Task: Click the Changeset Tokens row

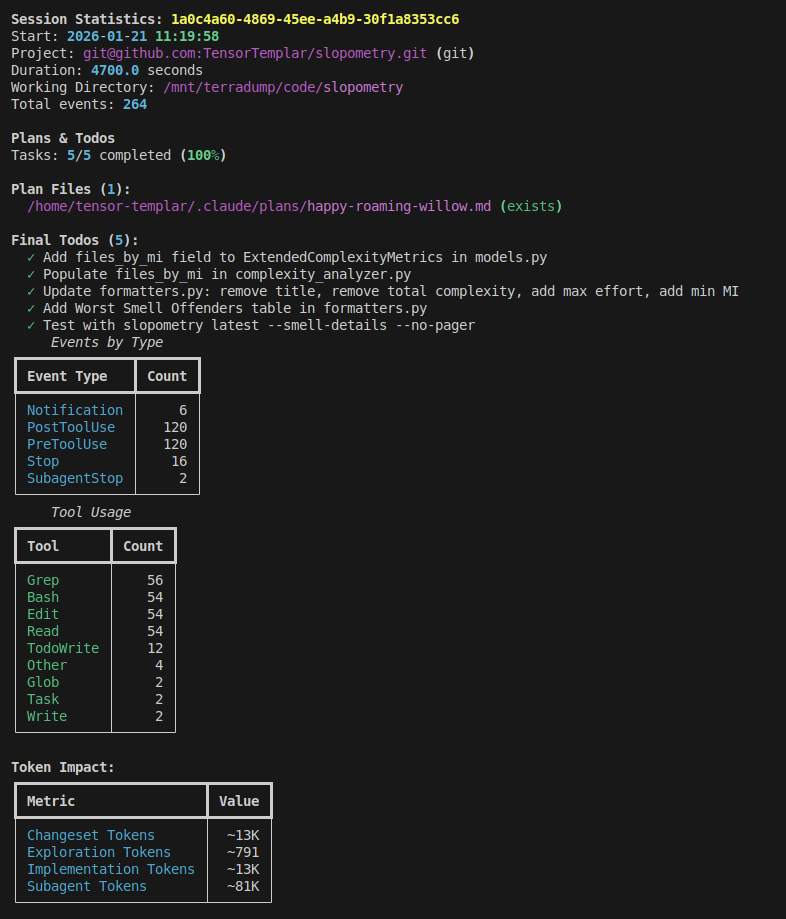Action: (144, 835)
